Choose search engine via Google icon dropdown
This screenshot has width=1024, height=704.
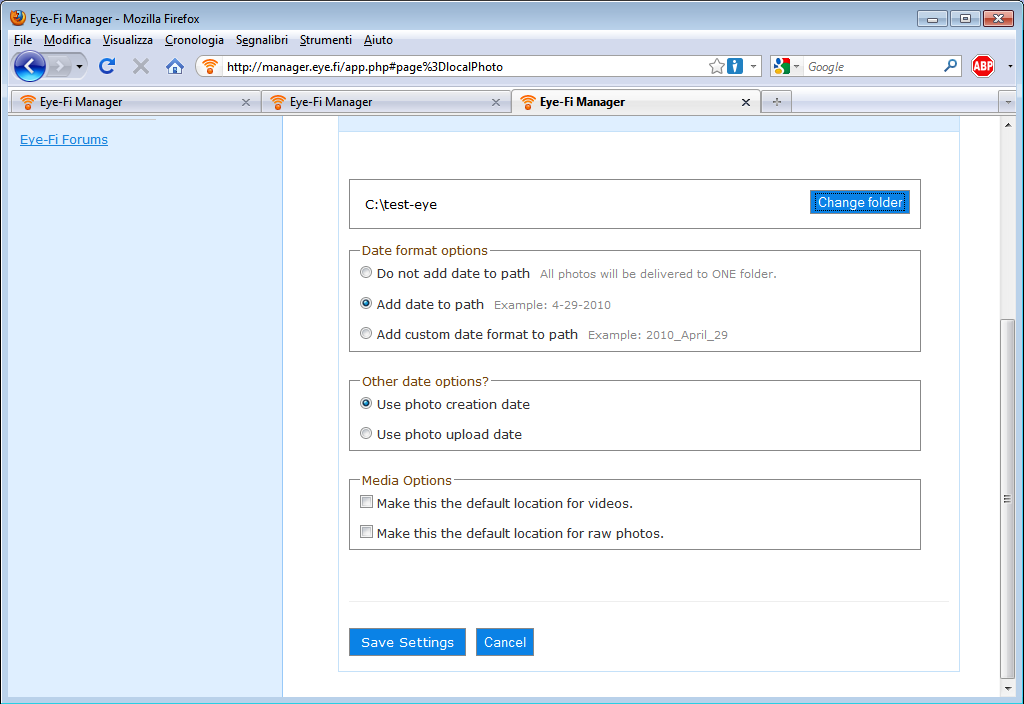point(786,67)
